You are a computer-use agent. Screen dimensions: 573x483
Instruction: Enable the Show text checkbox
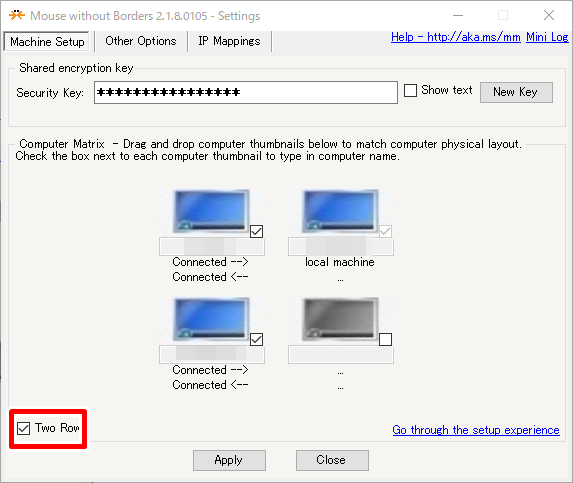pos(410,90)
